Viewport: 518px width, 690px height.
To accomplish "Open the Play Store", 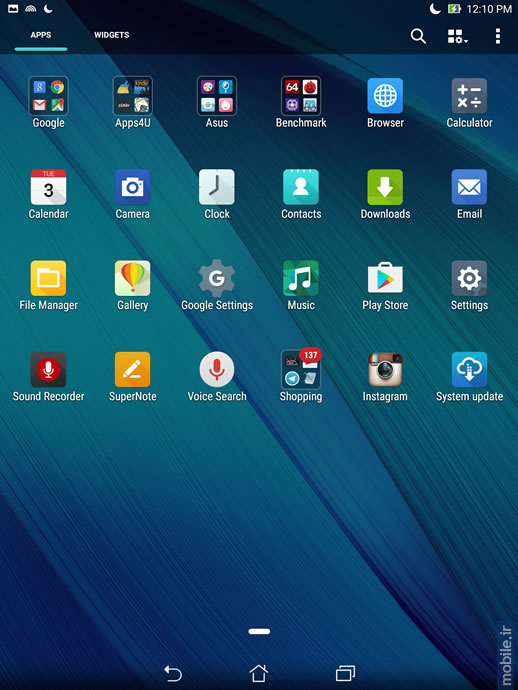I will pos(385,278).
